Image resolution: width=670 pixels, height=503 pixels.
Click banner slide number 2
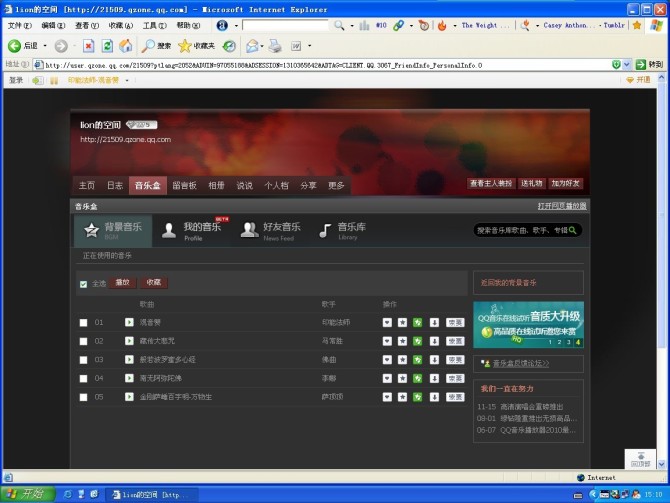559,342
